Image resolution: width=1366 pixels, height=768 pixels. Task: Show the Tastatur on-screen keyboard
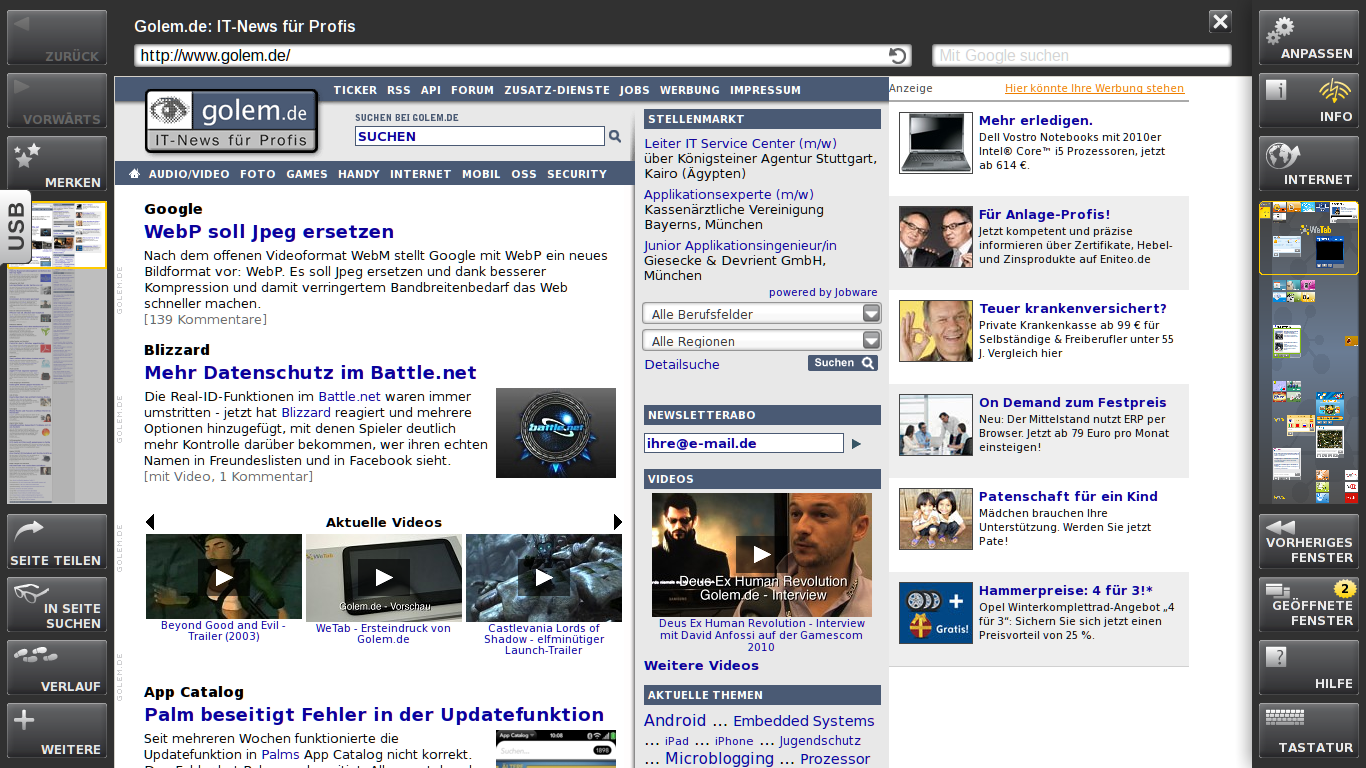point(1308,731)
